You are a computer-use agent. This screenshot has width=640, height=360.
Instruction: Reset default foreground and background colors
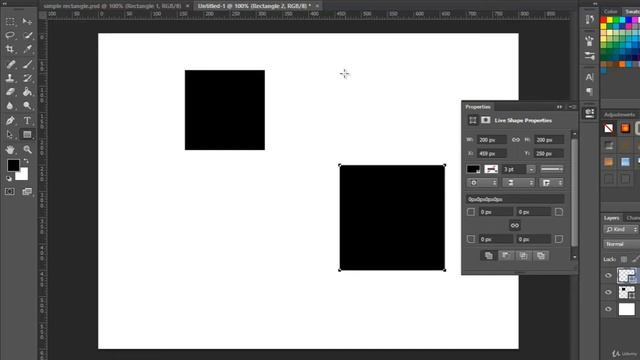9,178
